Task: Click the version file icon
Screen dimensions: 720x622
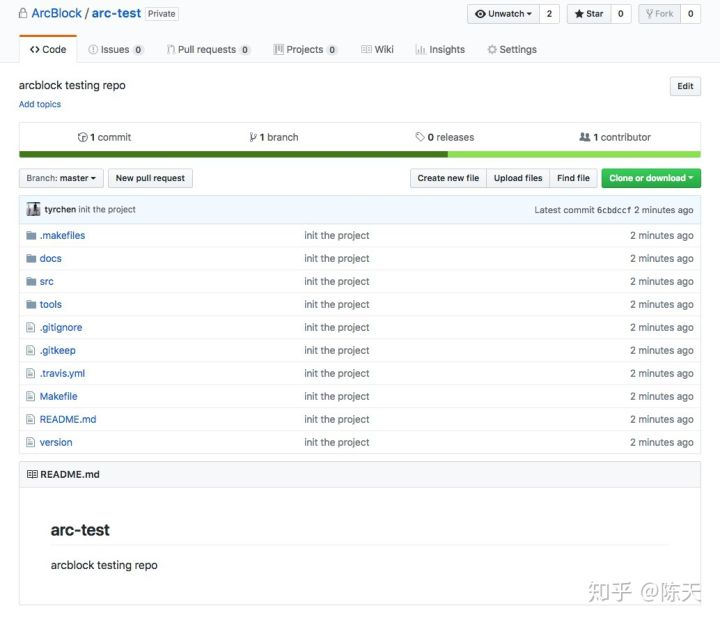Action: coord(31,442)
